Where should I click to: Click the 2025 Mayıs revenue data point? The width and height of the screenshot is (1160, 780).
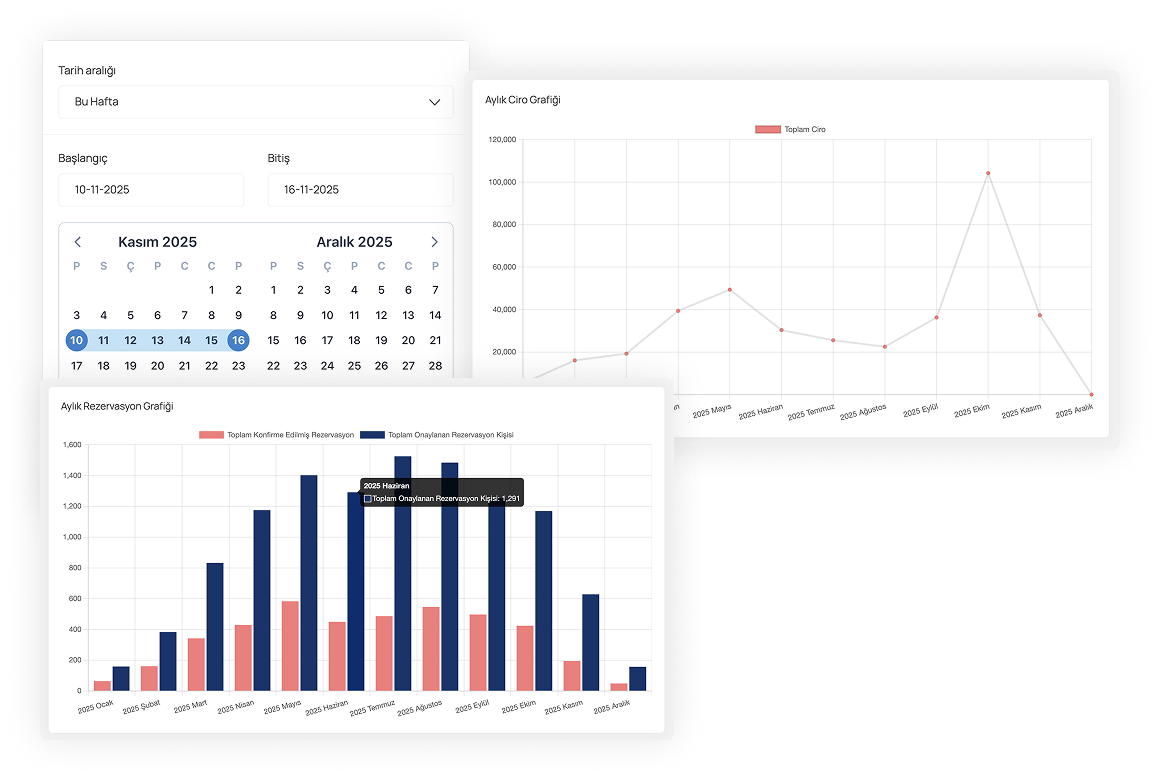[730, 290]
